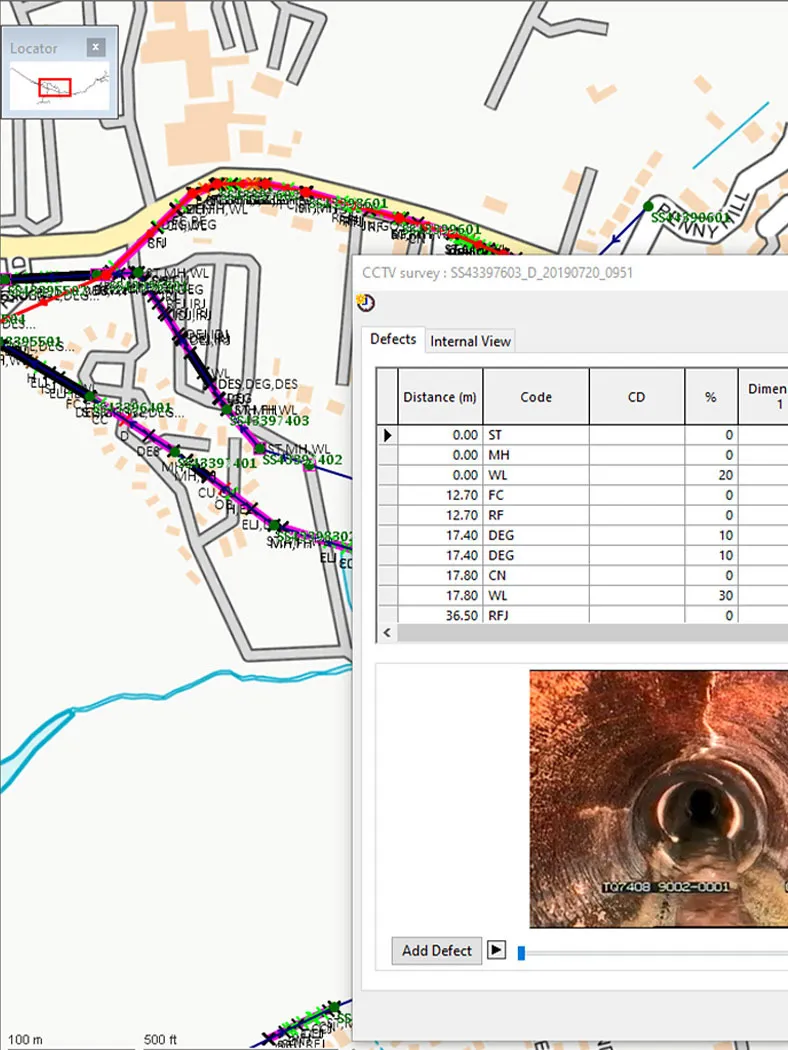Viewport: 788px width, 1050px height.
Task: Switch to the Internal View tab
Action: click(x=471, y=341)
